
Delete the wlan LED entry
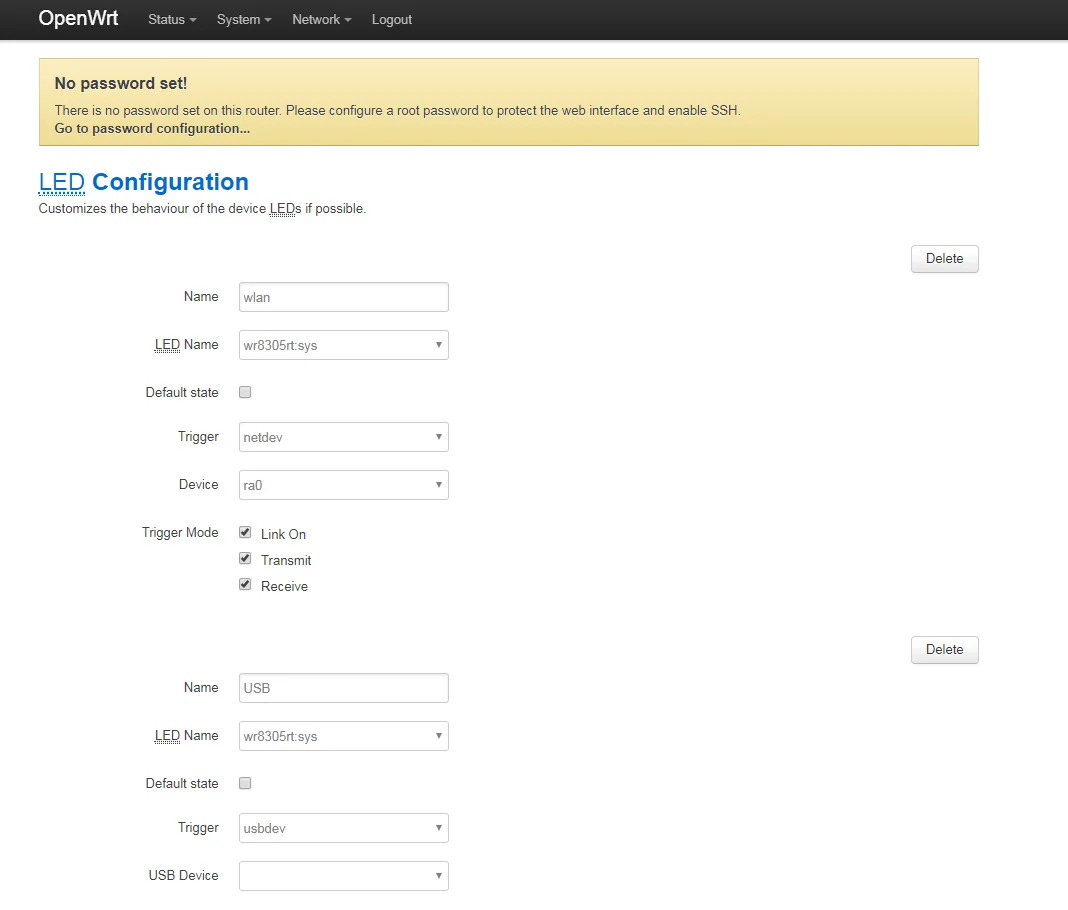(944, 259)
